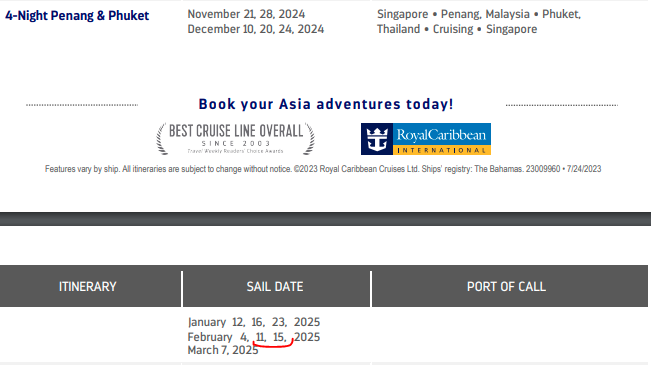
Task: Click the November 21, 28, 2024 sail dates
Action: point(246,14)
